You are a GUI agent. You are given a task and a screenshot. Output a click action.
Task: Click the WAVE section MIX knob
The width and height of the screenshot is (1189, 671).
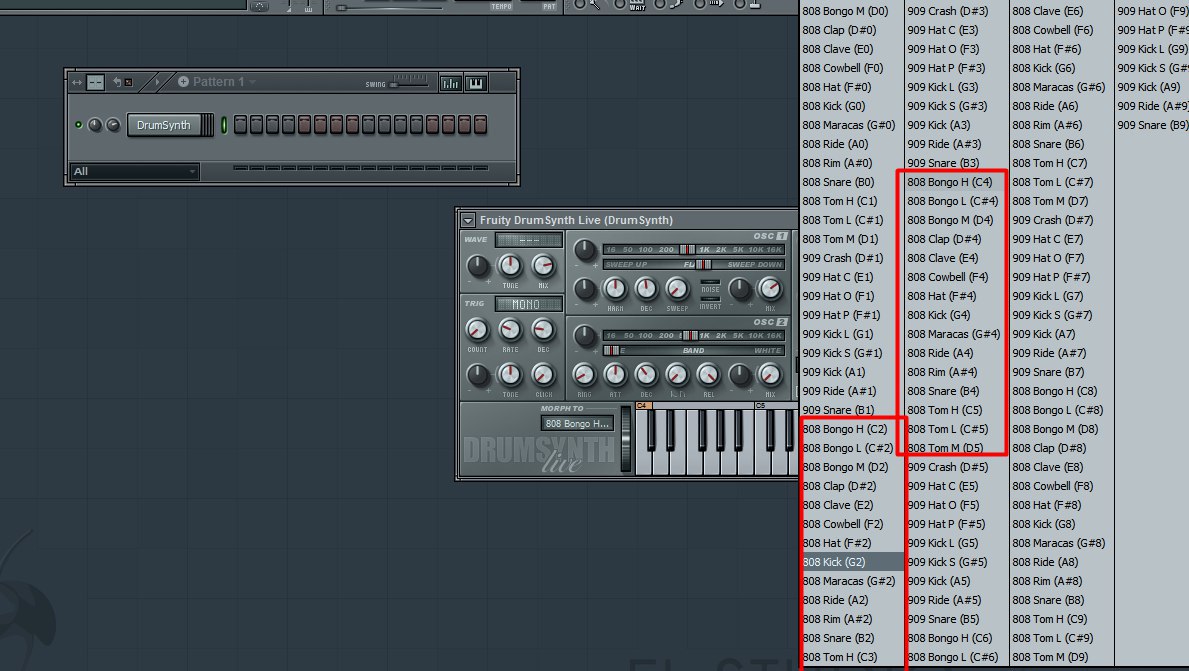pos(543,265)
